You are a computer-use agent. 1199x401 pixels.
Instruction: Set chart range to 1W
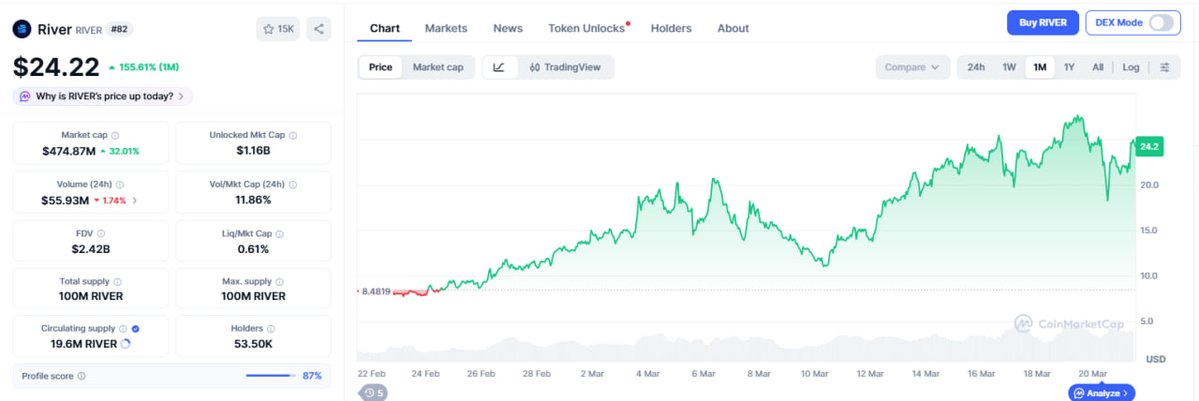pos(1009,67)
